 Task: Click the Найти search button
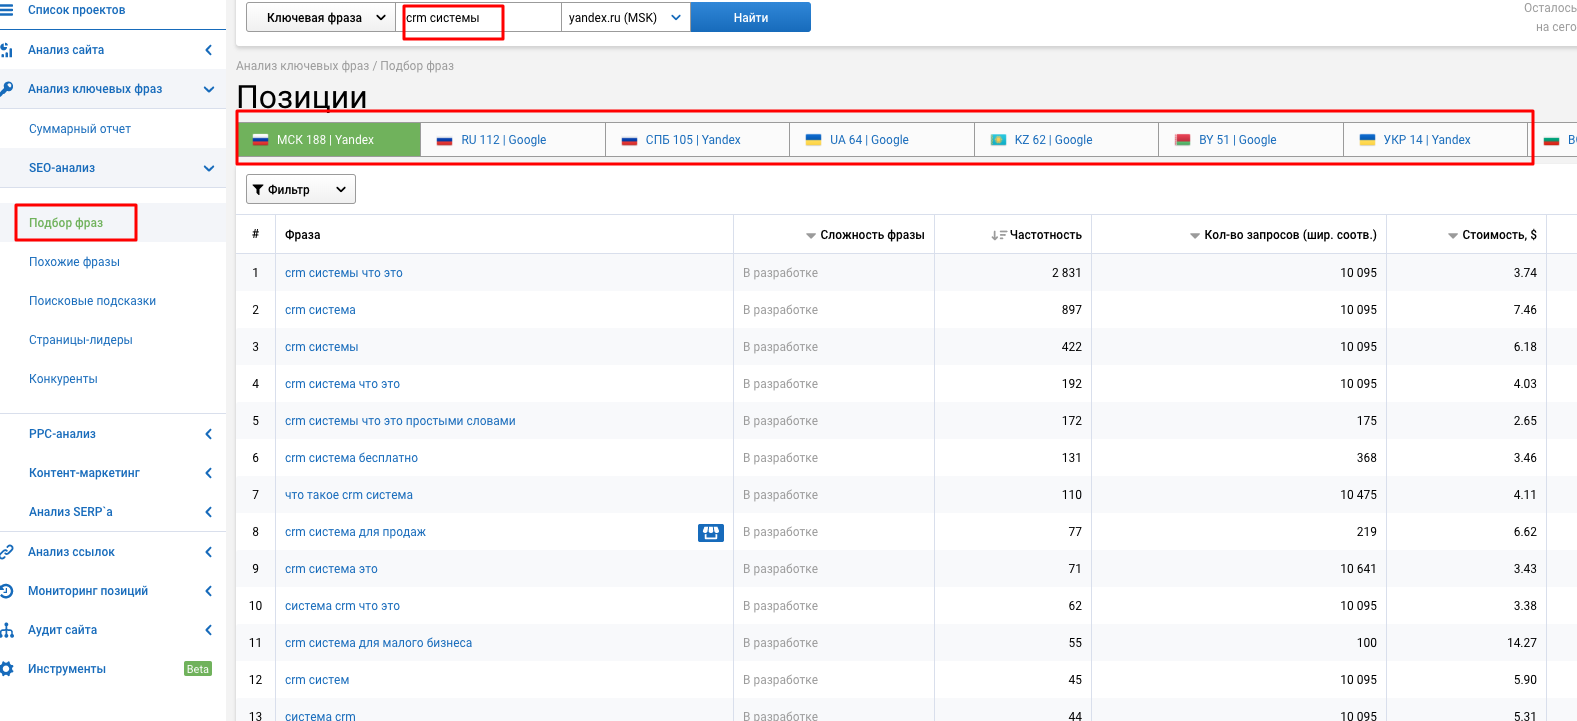coord(751,18)
